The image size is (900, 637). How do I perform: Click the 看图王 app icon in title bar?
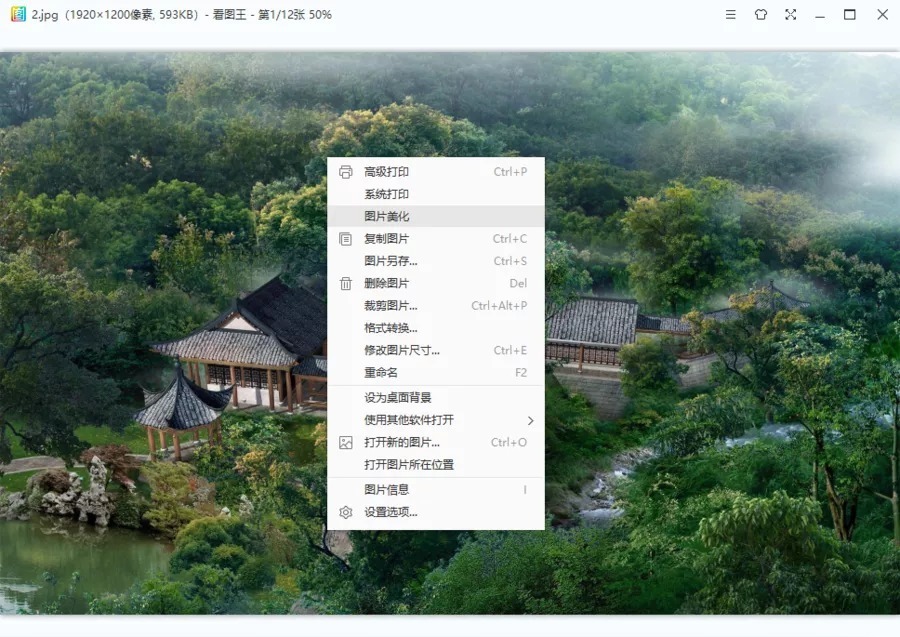pos(17,15)
